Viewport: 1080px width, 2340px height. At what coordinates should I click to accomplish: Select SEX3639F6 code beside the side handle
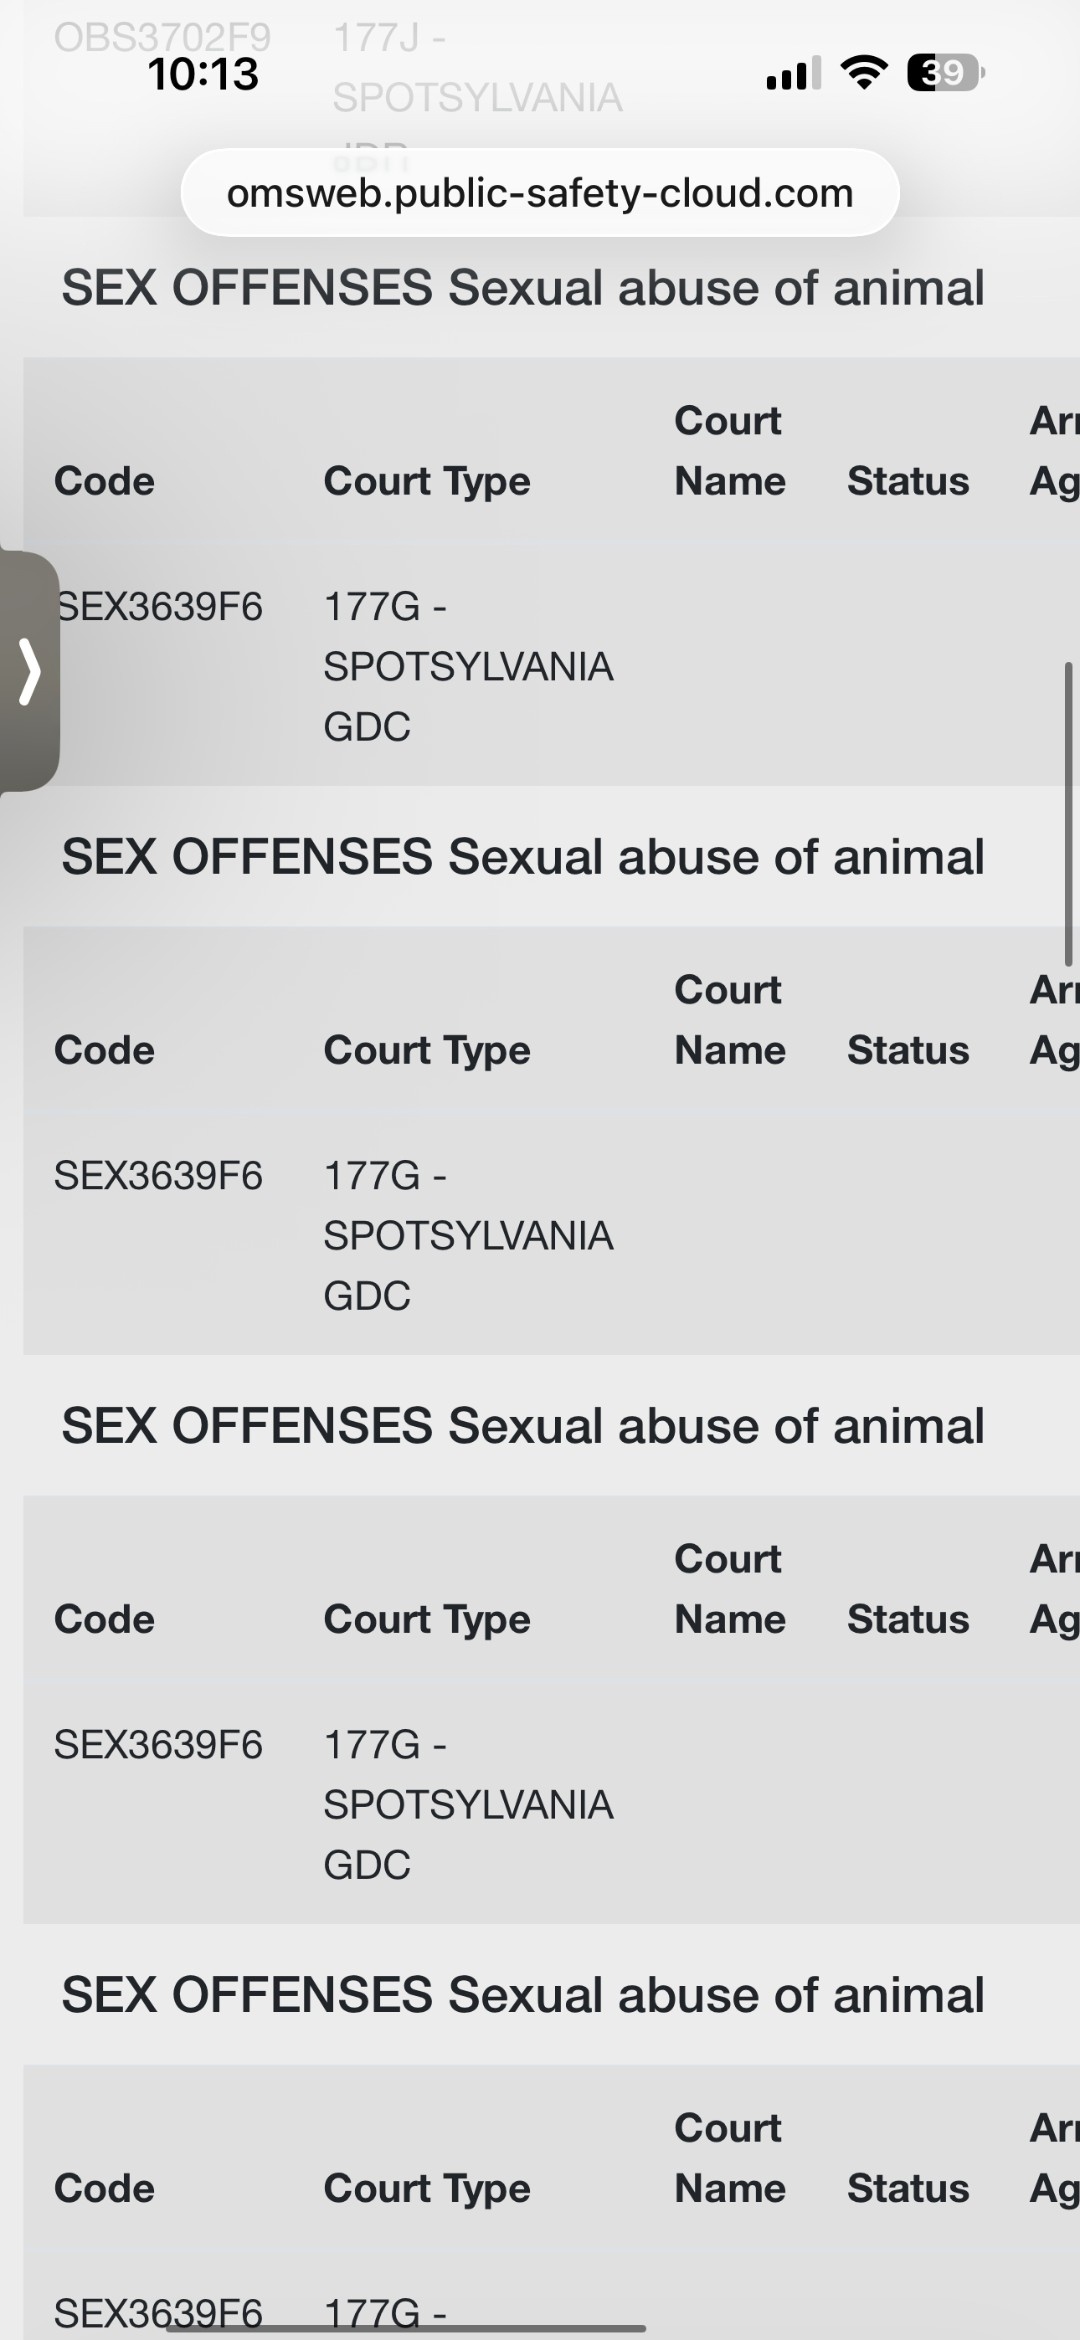coord(160,606)
